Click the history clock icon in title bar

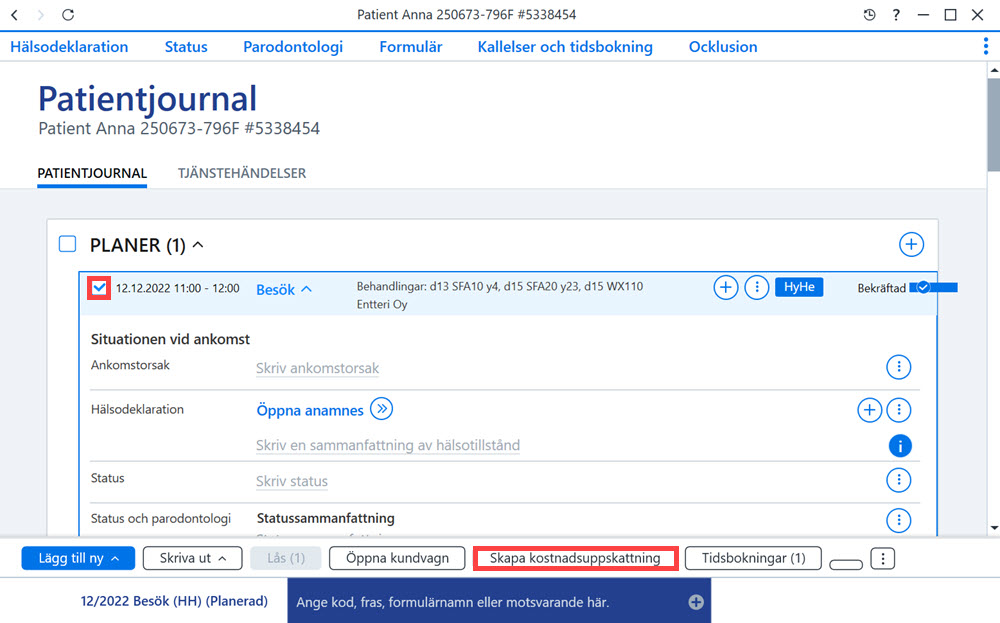(x=869, y=15)
